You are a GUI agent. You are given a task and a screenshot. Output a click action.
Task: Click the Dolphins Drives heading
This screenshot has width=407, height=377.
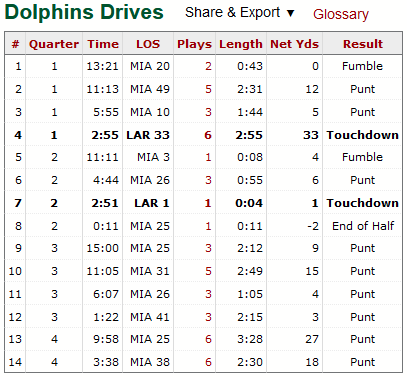[x=84, y=12]
